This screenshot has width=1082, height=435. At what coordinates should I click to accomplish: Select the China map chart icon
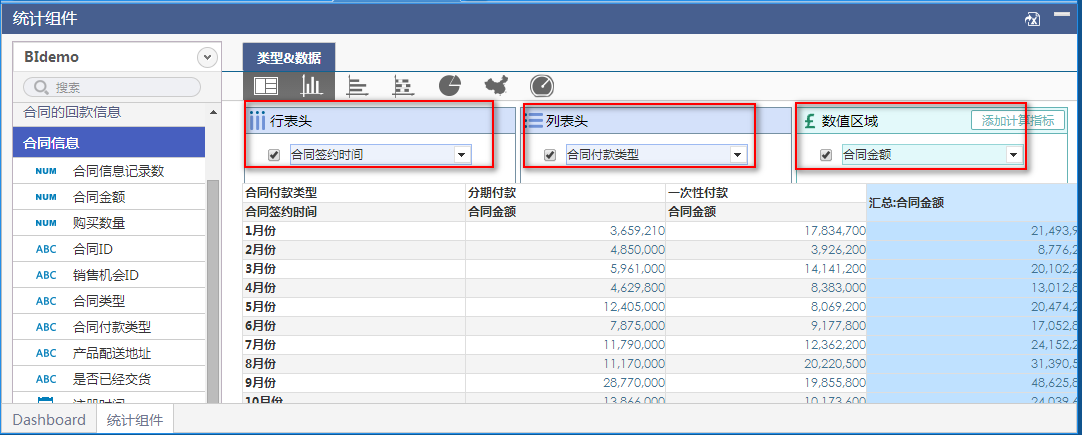[x=496, y=86]
